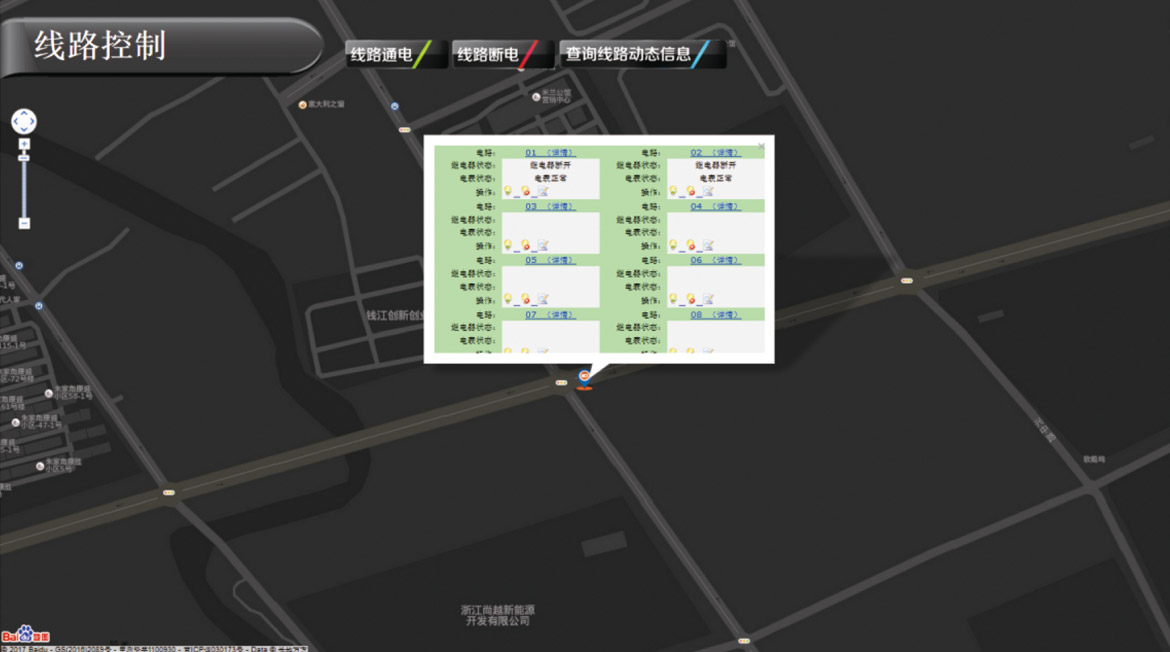Viewport: 1170px width, 652px height.
Task: Click the map zoom out minus button
Action: coord(24,223)
